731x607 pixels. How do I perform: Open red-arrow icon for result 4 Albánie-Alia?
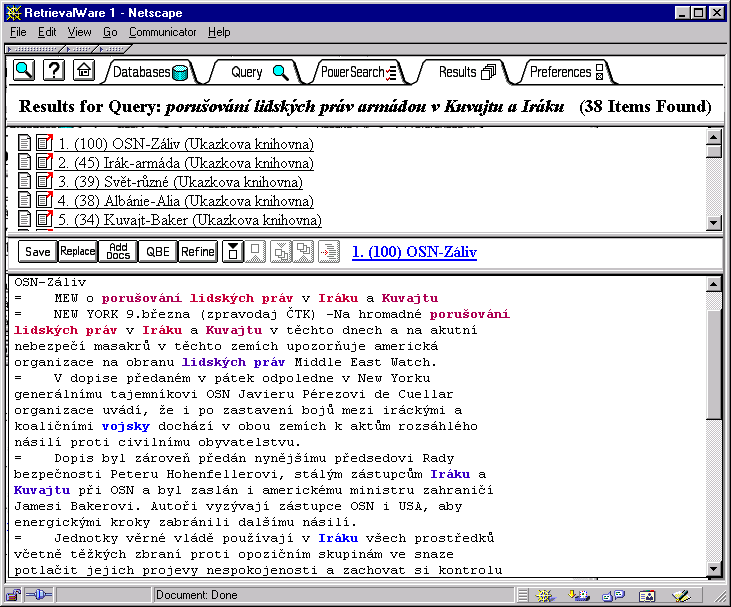[44, 200]
